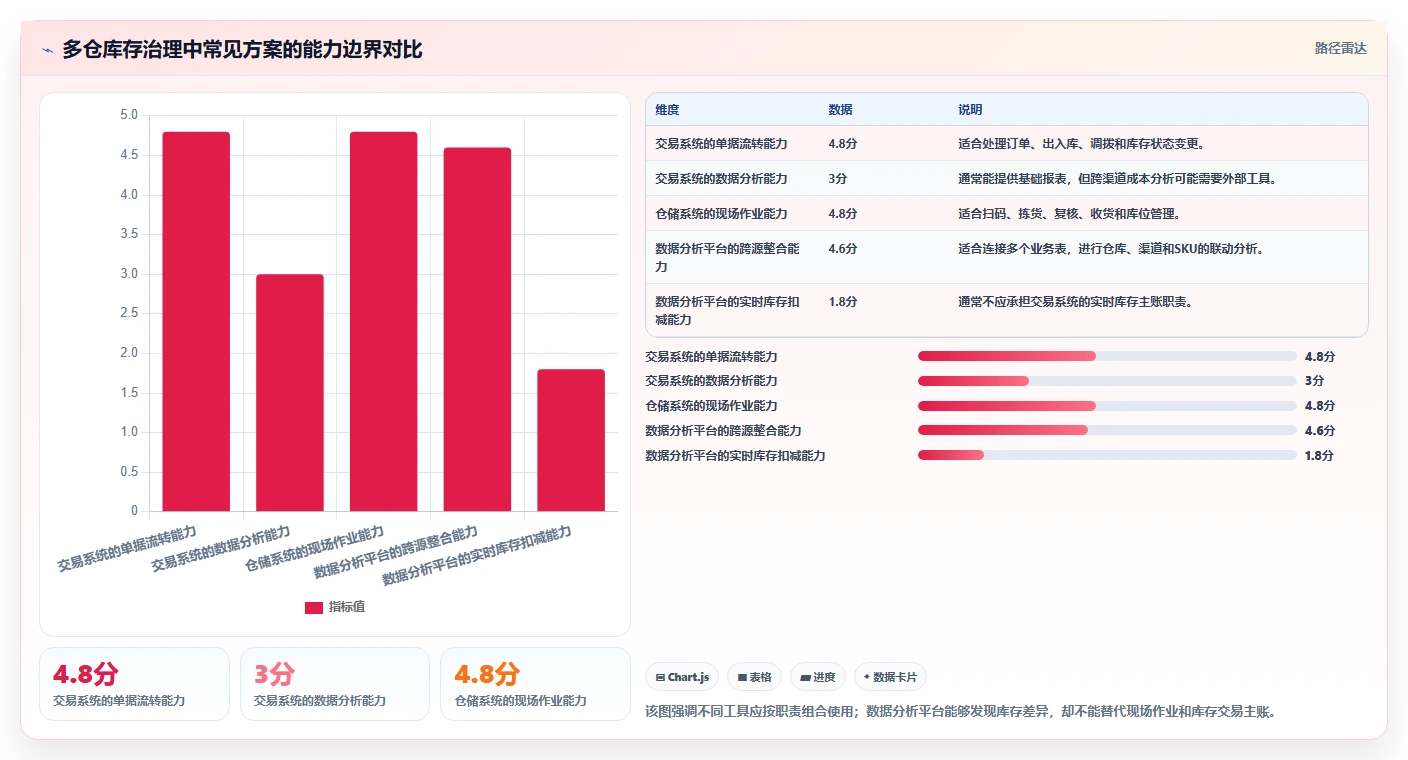
Task: Click the 3分 value beside progress bars
Action: click(x=1315, y=381)
